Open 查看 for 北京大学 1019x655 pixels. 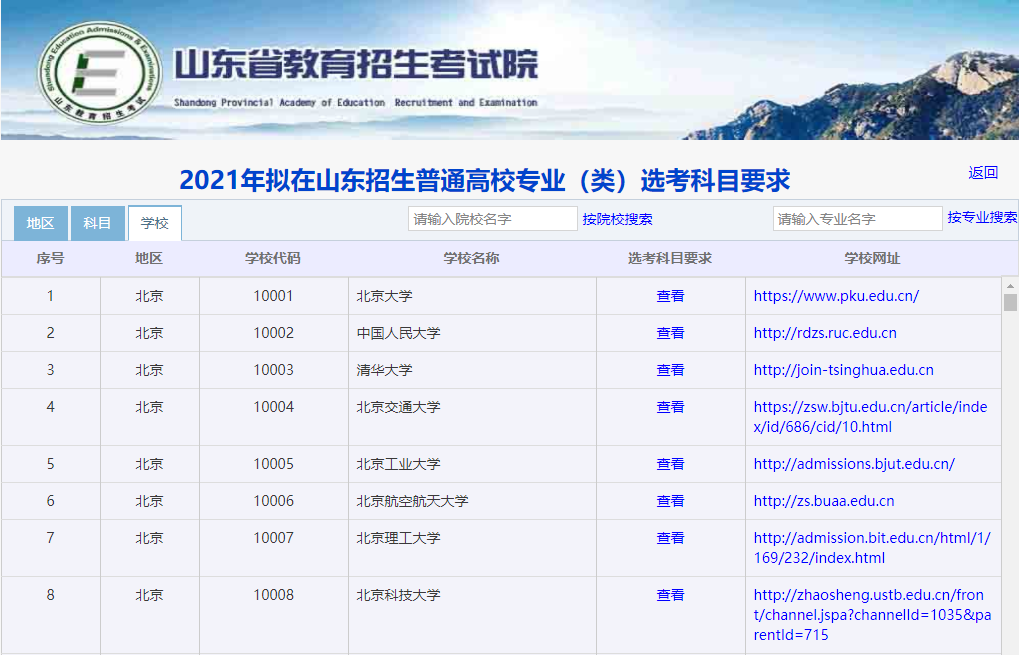tap(670, 296)
